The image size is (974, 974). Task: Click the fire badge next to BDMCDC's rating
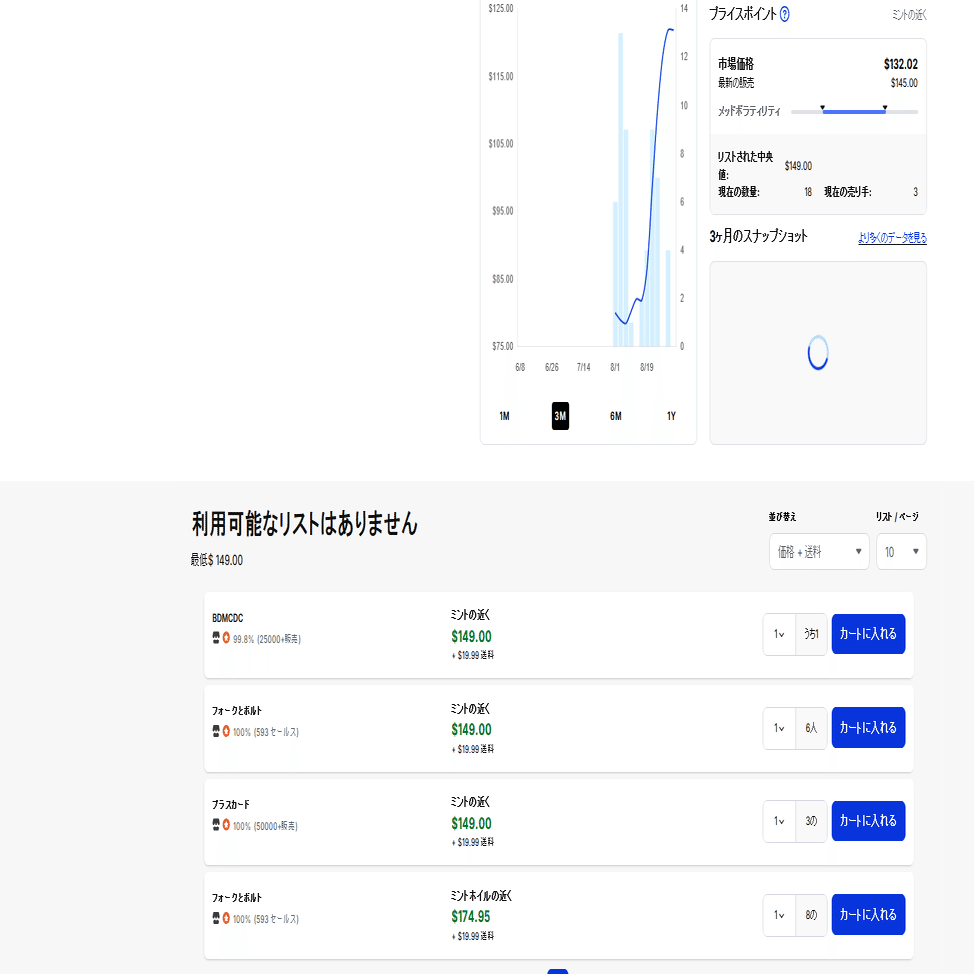(x=226, y=638)
